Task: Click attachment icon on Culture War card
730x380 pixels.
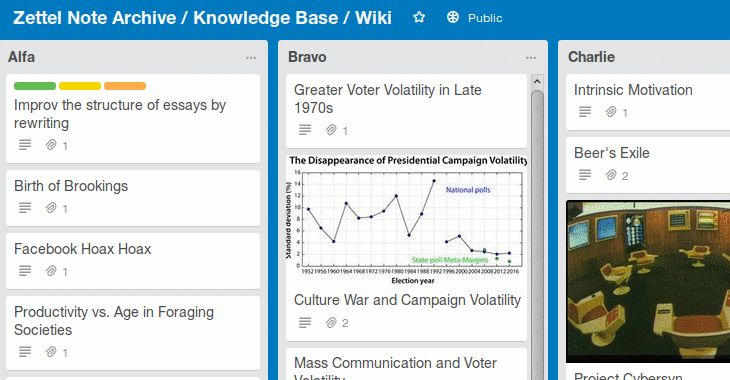Action: 331,323
